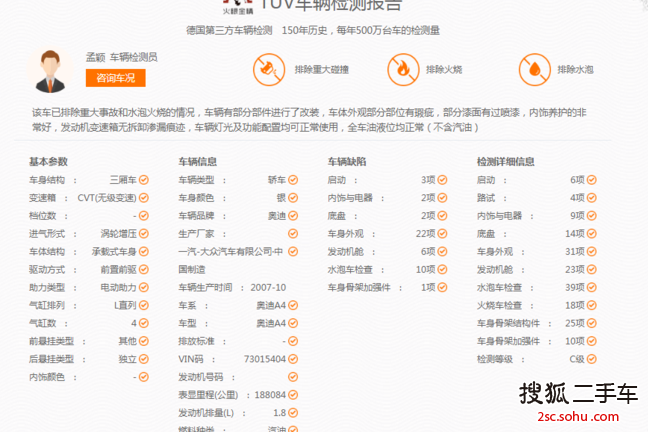The width and height of the screenshot is (648, 432).
Task: Click check icon beside 电动助力
Action: coord(144,287)
